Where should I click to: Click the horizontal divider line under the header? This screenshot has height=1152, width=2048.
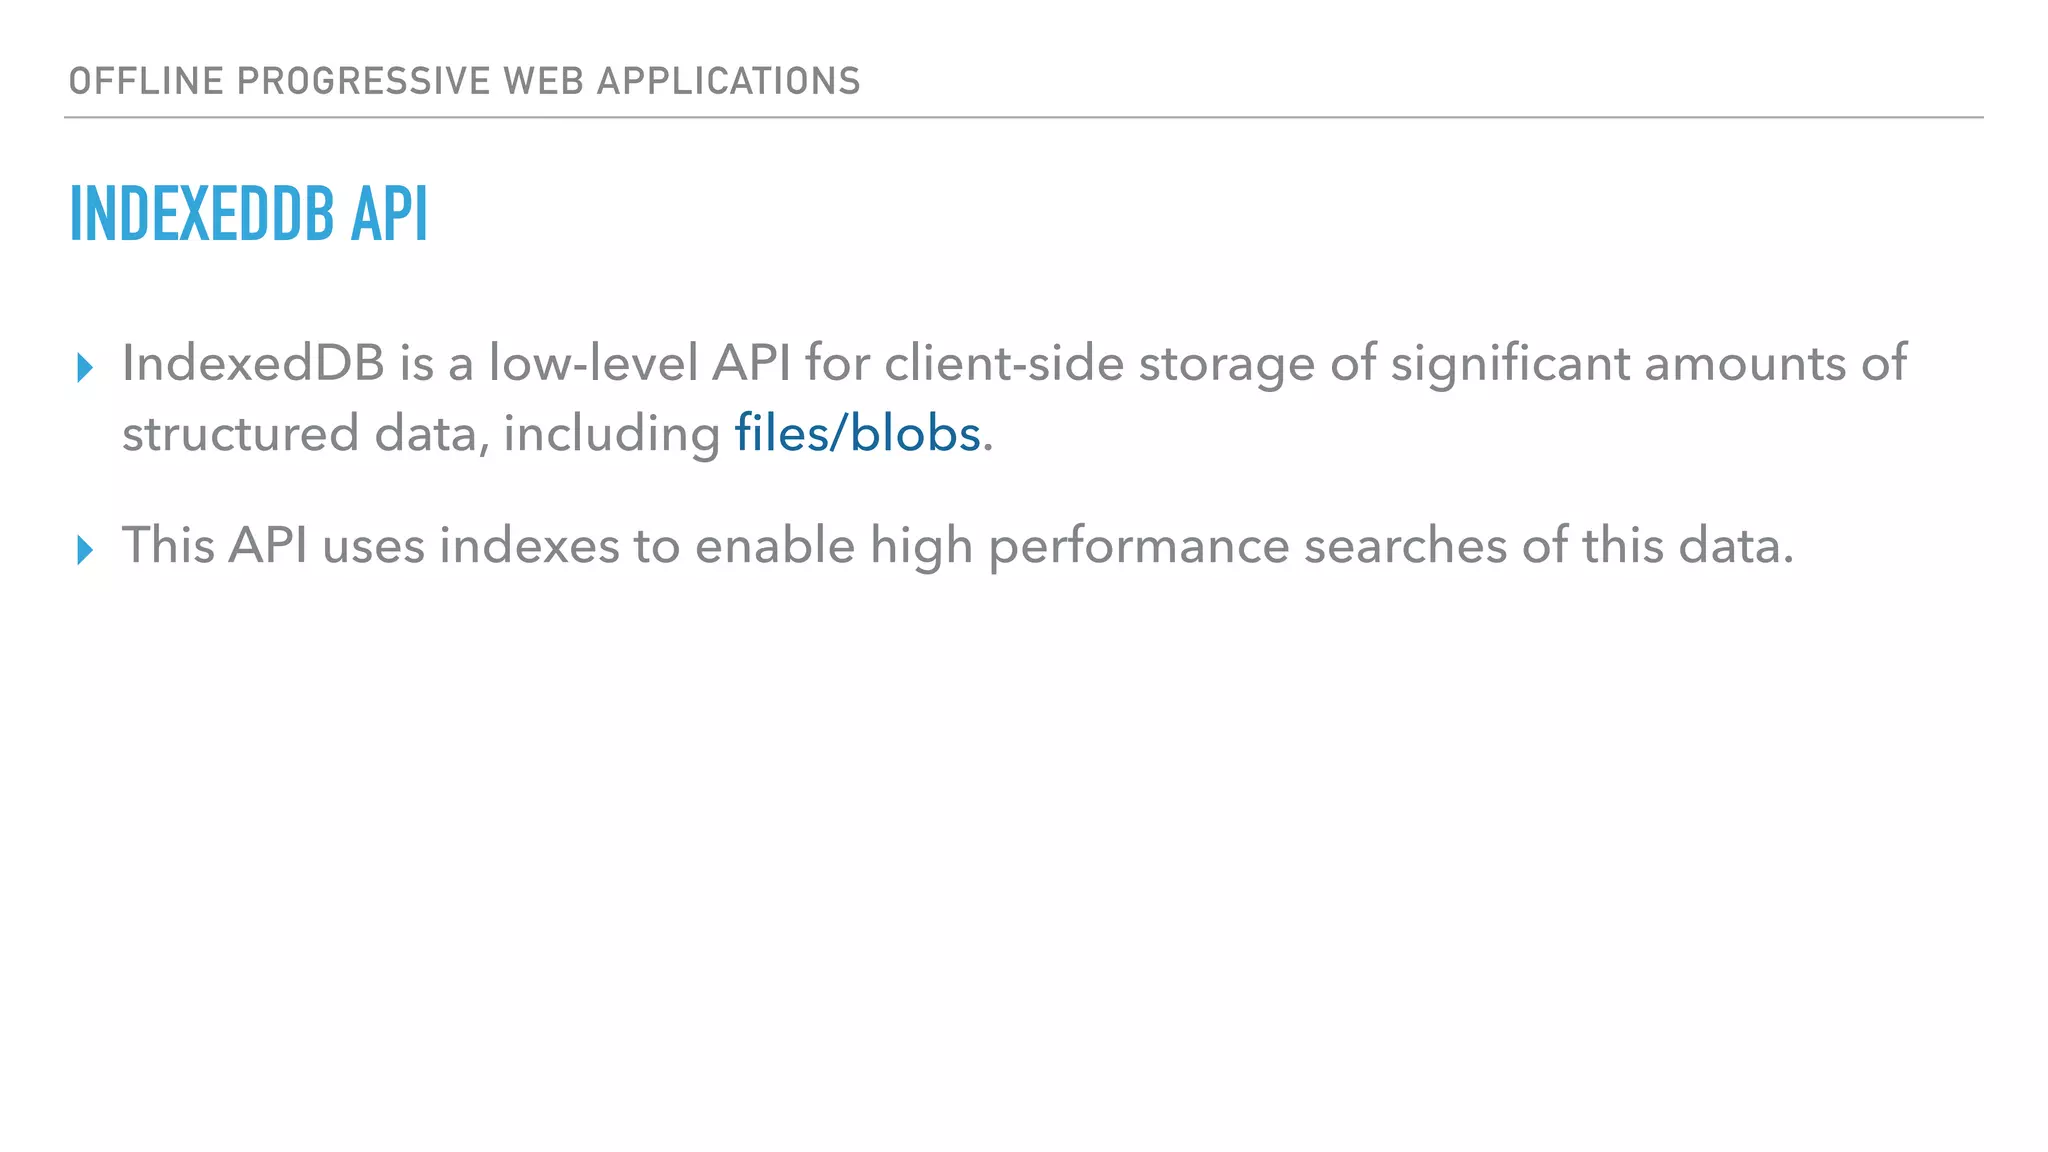pyautogui.click(x=1024, y=117)
